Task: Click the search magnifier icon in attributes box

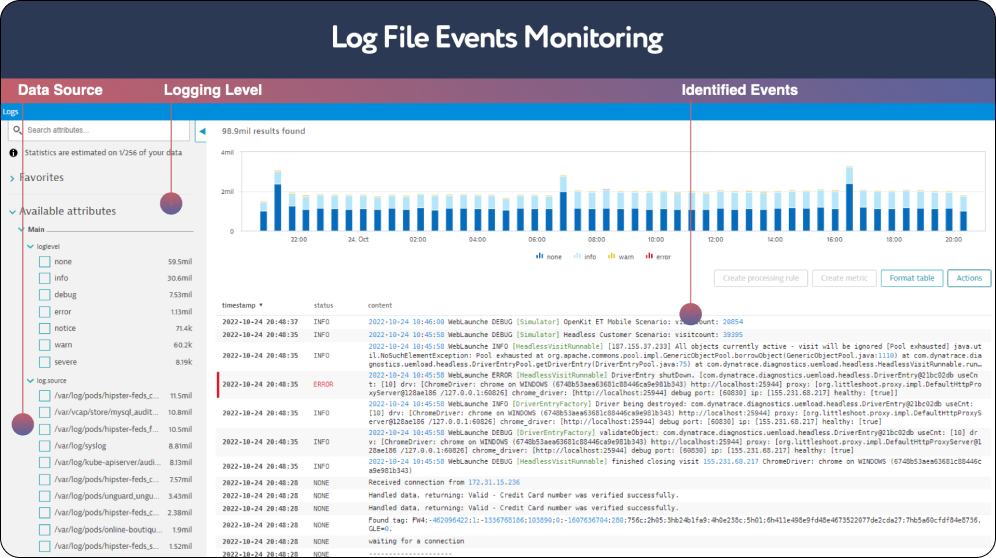Action: [17, 130]
